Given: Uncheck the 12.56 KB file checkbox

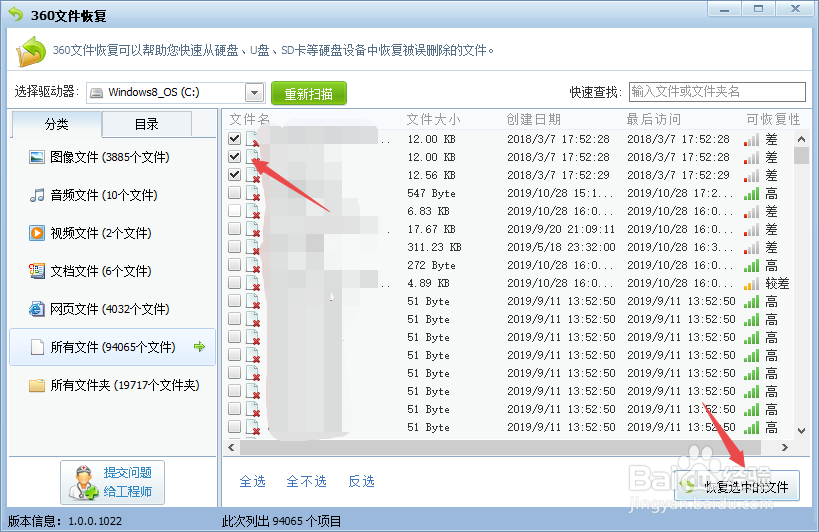Looking at the screenshot, I should 235,174.
